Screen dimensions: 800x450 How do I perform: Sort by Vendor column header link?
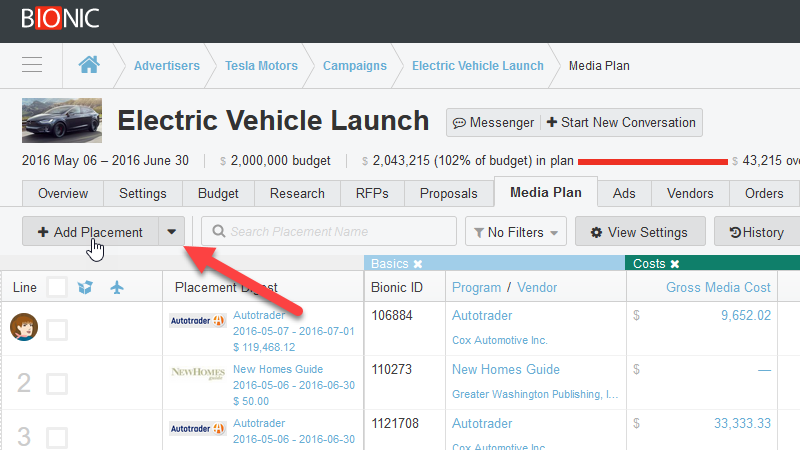(x=537, y=287)
